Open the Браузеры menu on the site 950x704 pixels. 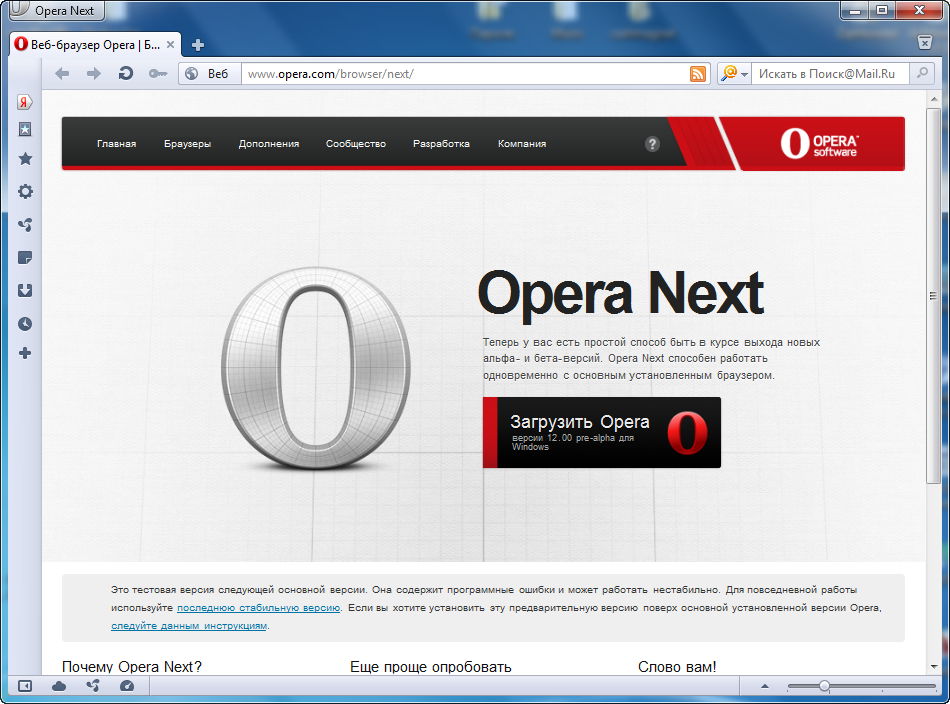[187, 144]
